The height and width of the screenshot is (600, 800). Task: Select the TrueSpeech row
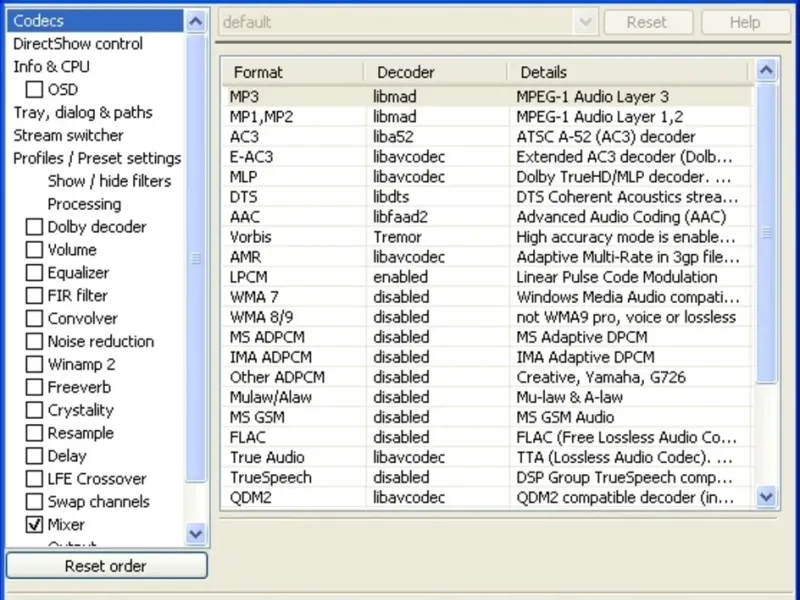487,477
